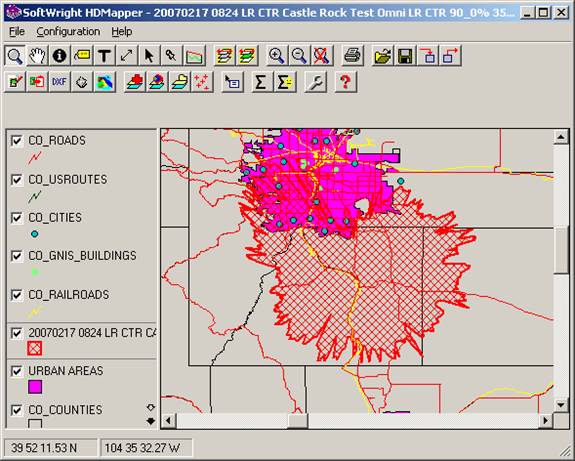Toggle CO_GNIS_BUILDINGS layer checkbox

17,256
